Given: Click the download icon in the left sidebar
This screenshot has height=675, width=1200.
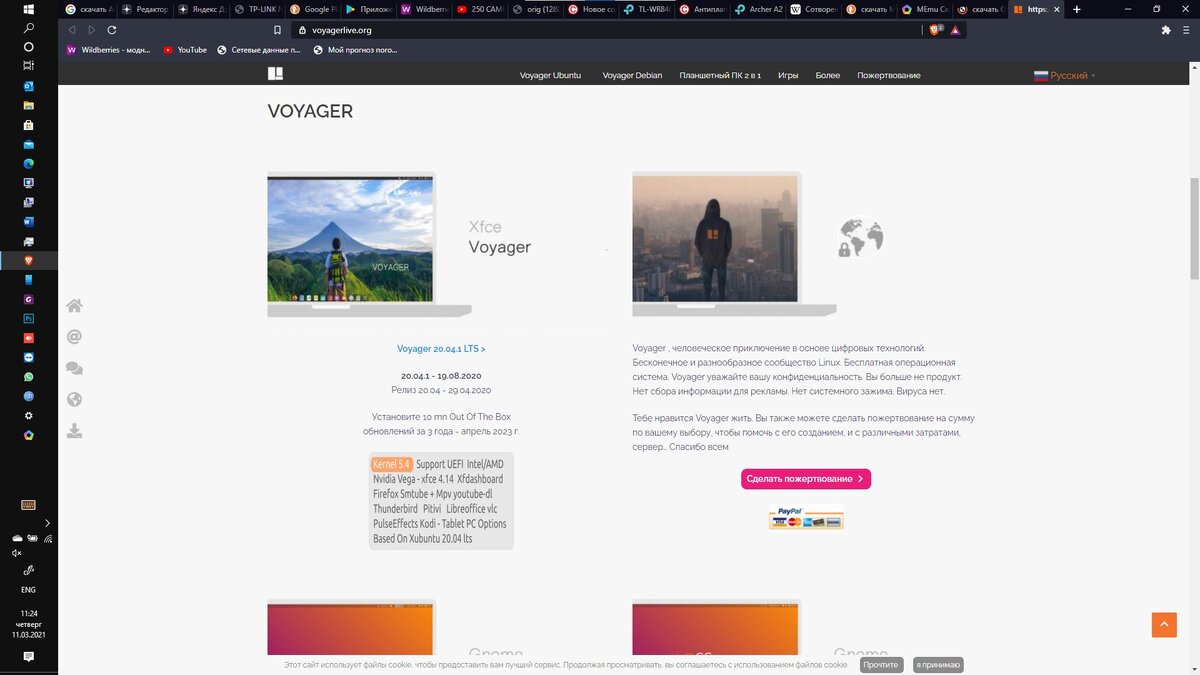Looking at the screenshot, I should tap(74, 431).
